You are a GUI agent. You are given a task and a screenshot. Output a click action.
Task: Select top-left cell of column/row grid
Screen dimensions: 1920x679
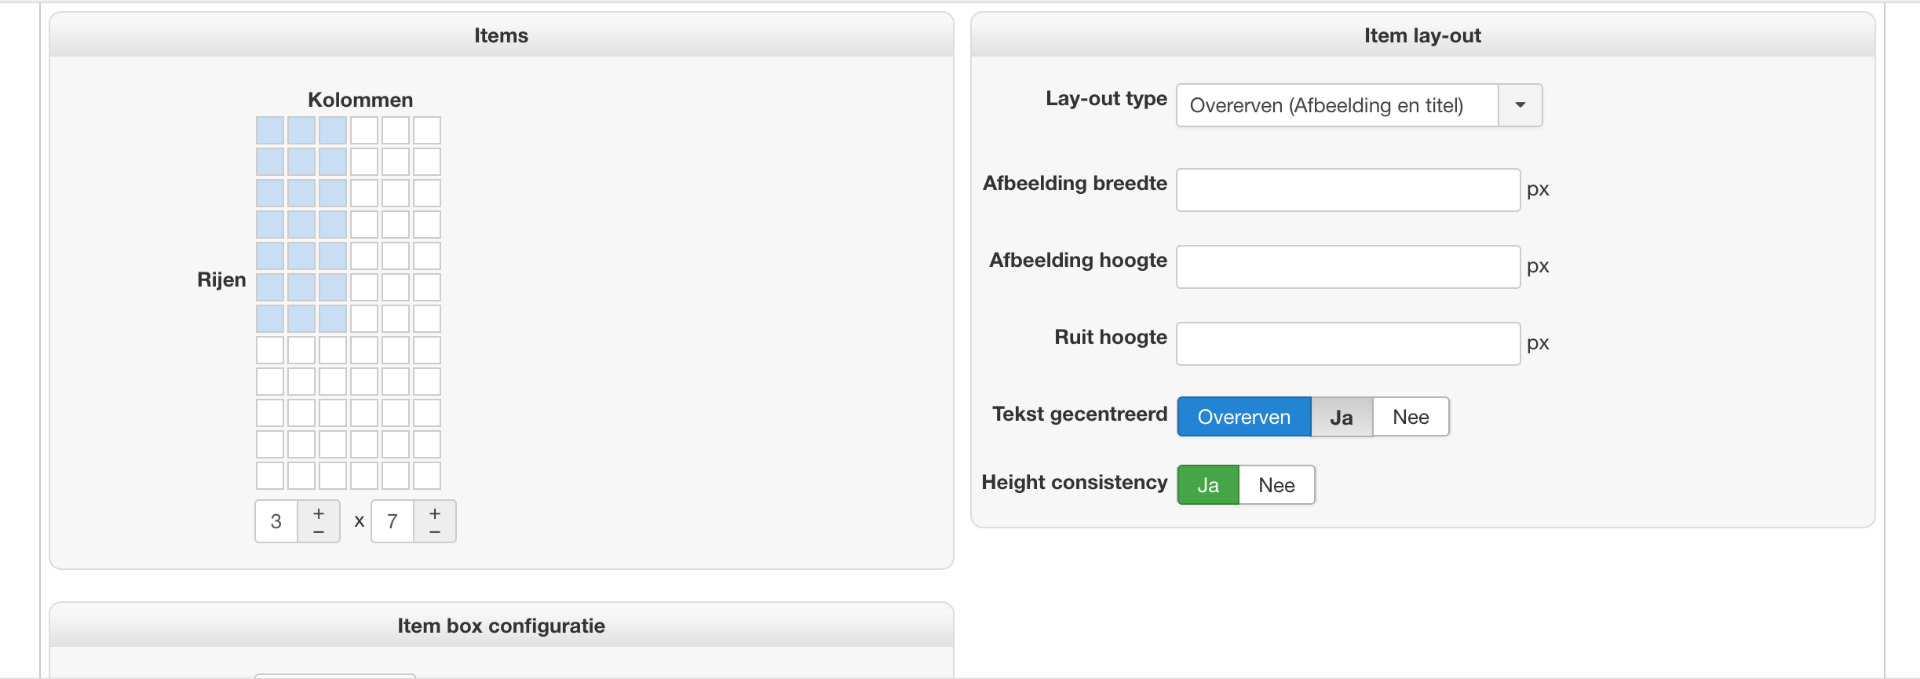click(x=270, y=130)
